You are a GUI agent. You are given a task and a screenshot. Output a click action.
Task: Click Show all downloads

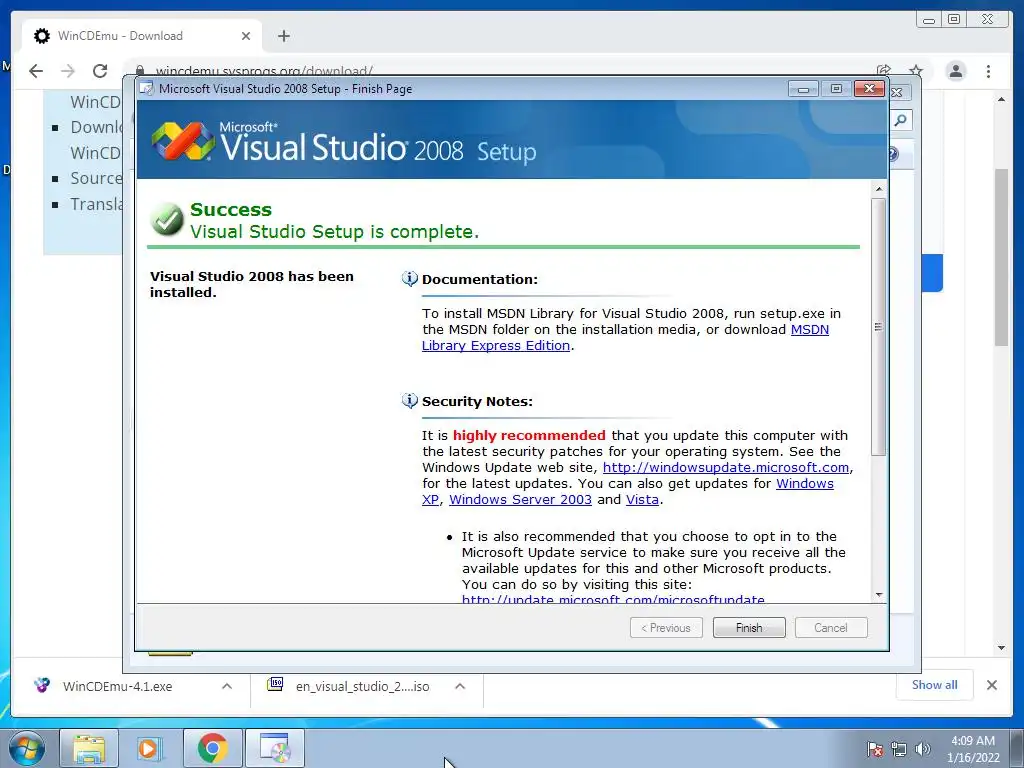(935, 685)
